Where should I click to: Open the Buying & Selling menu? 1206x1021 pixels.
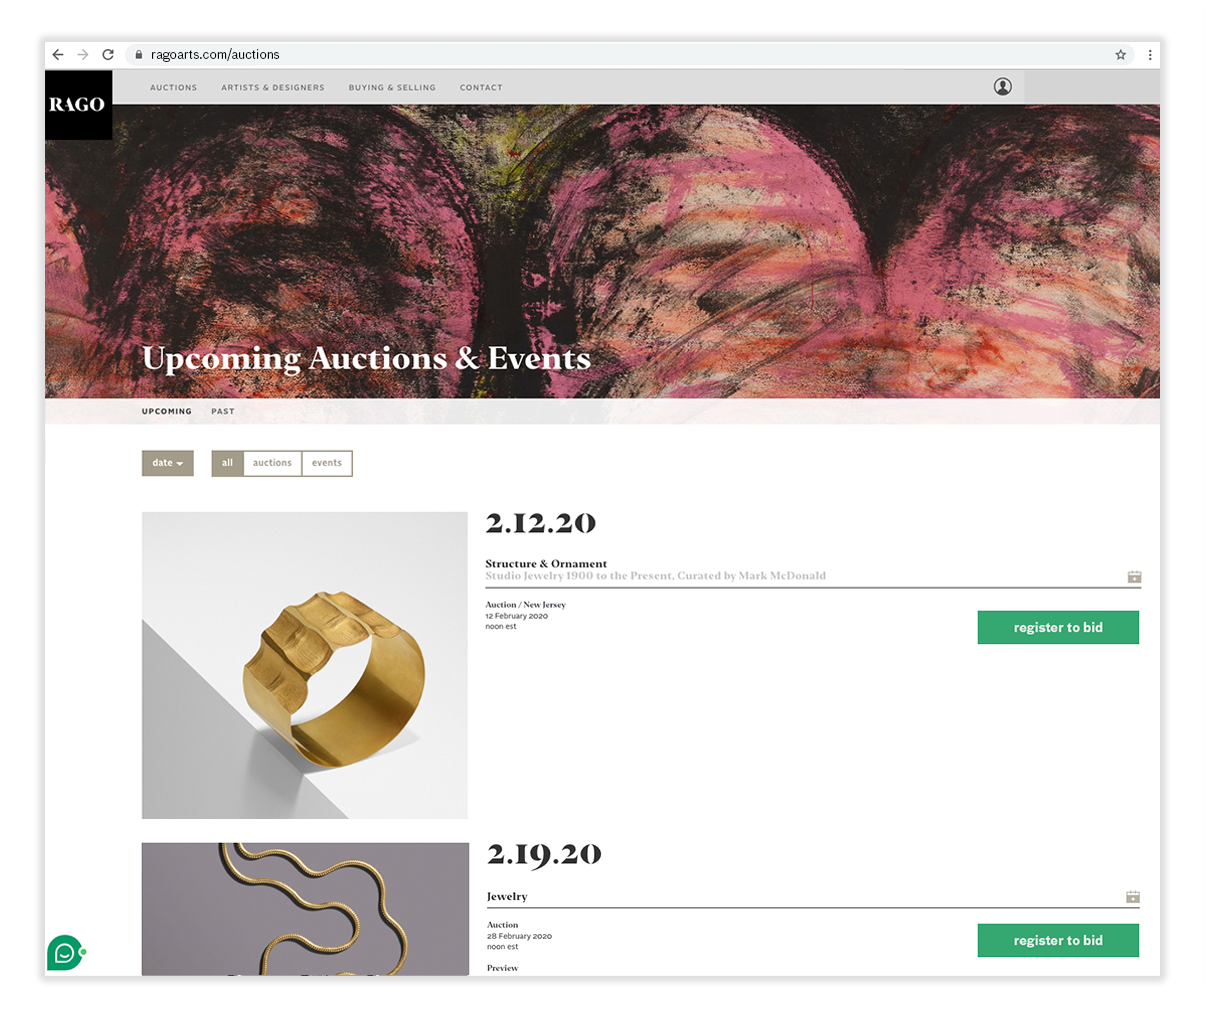392,88
